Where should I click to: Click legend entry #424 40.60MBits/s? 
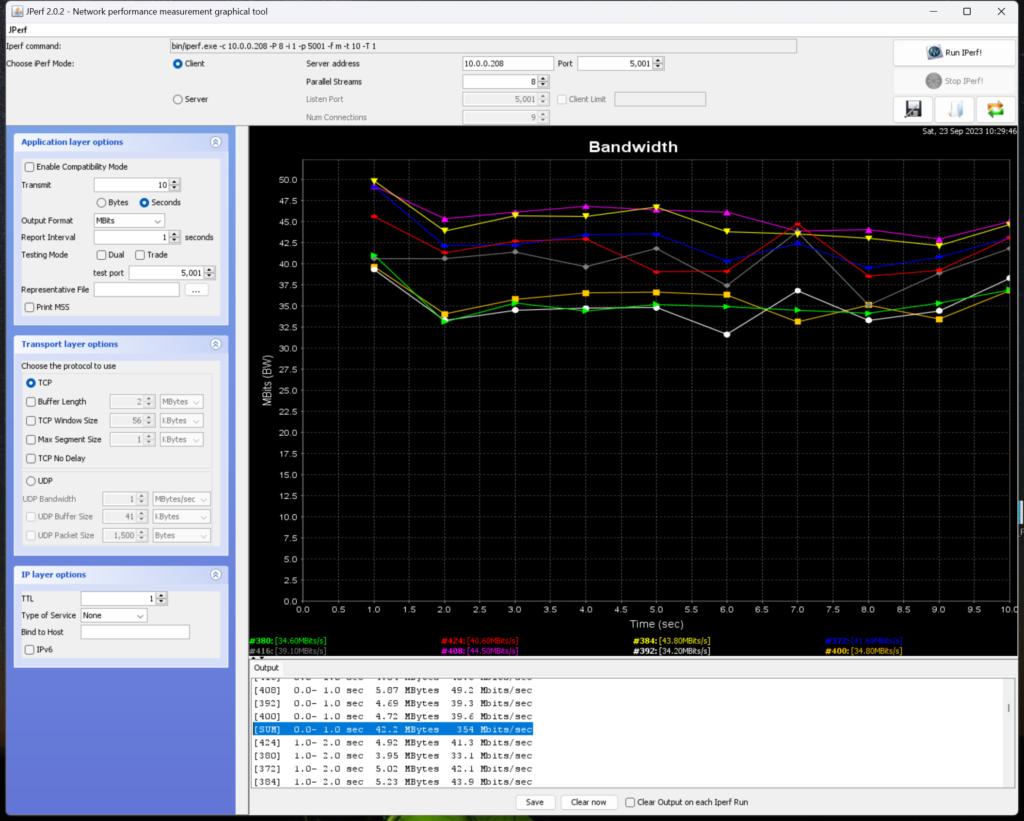pos(480,641)
